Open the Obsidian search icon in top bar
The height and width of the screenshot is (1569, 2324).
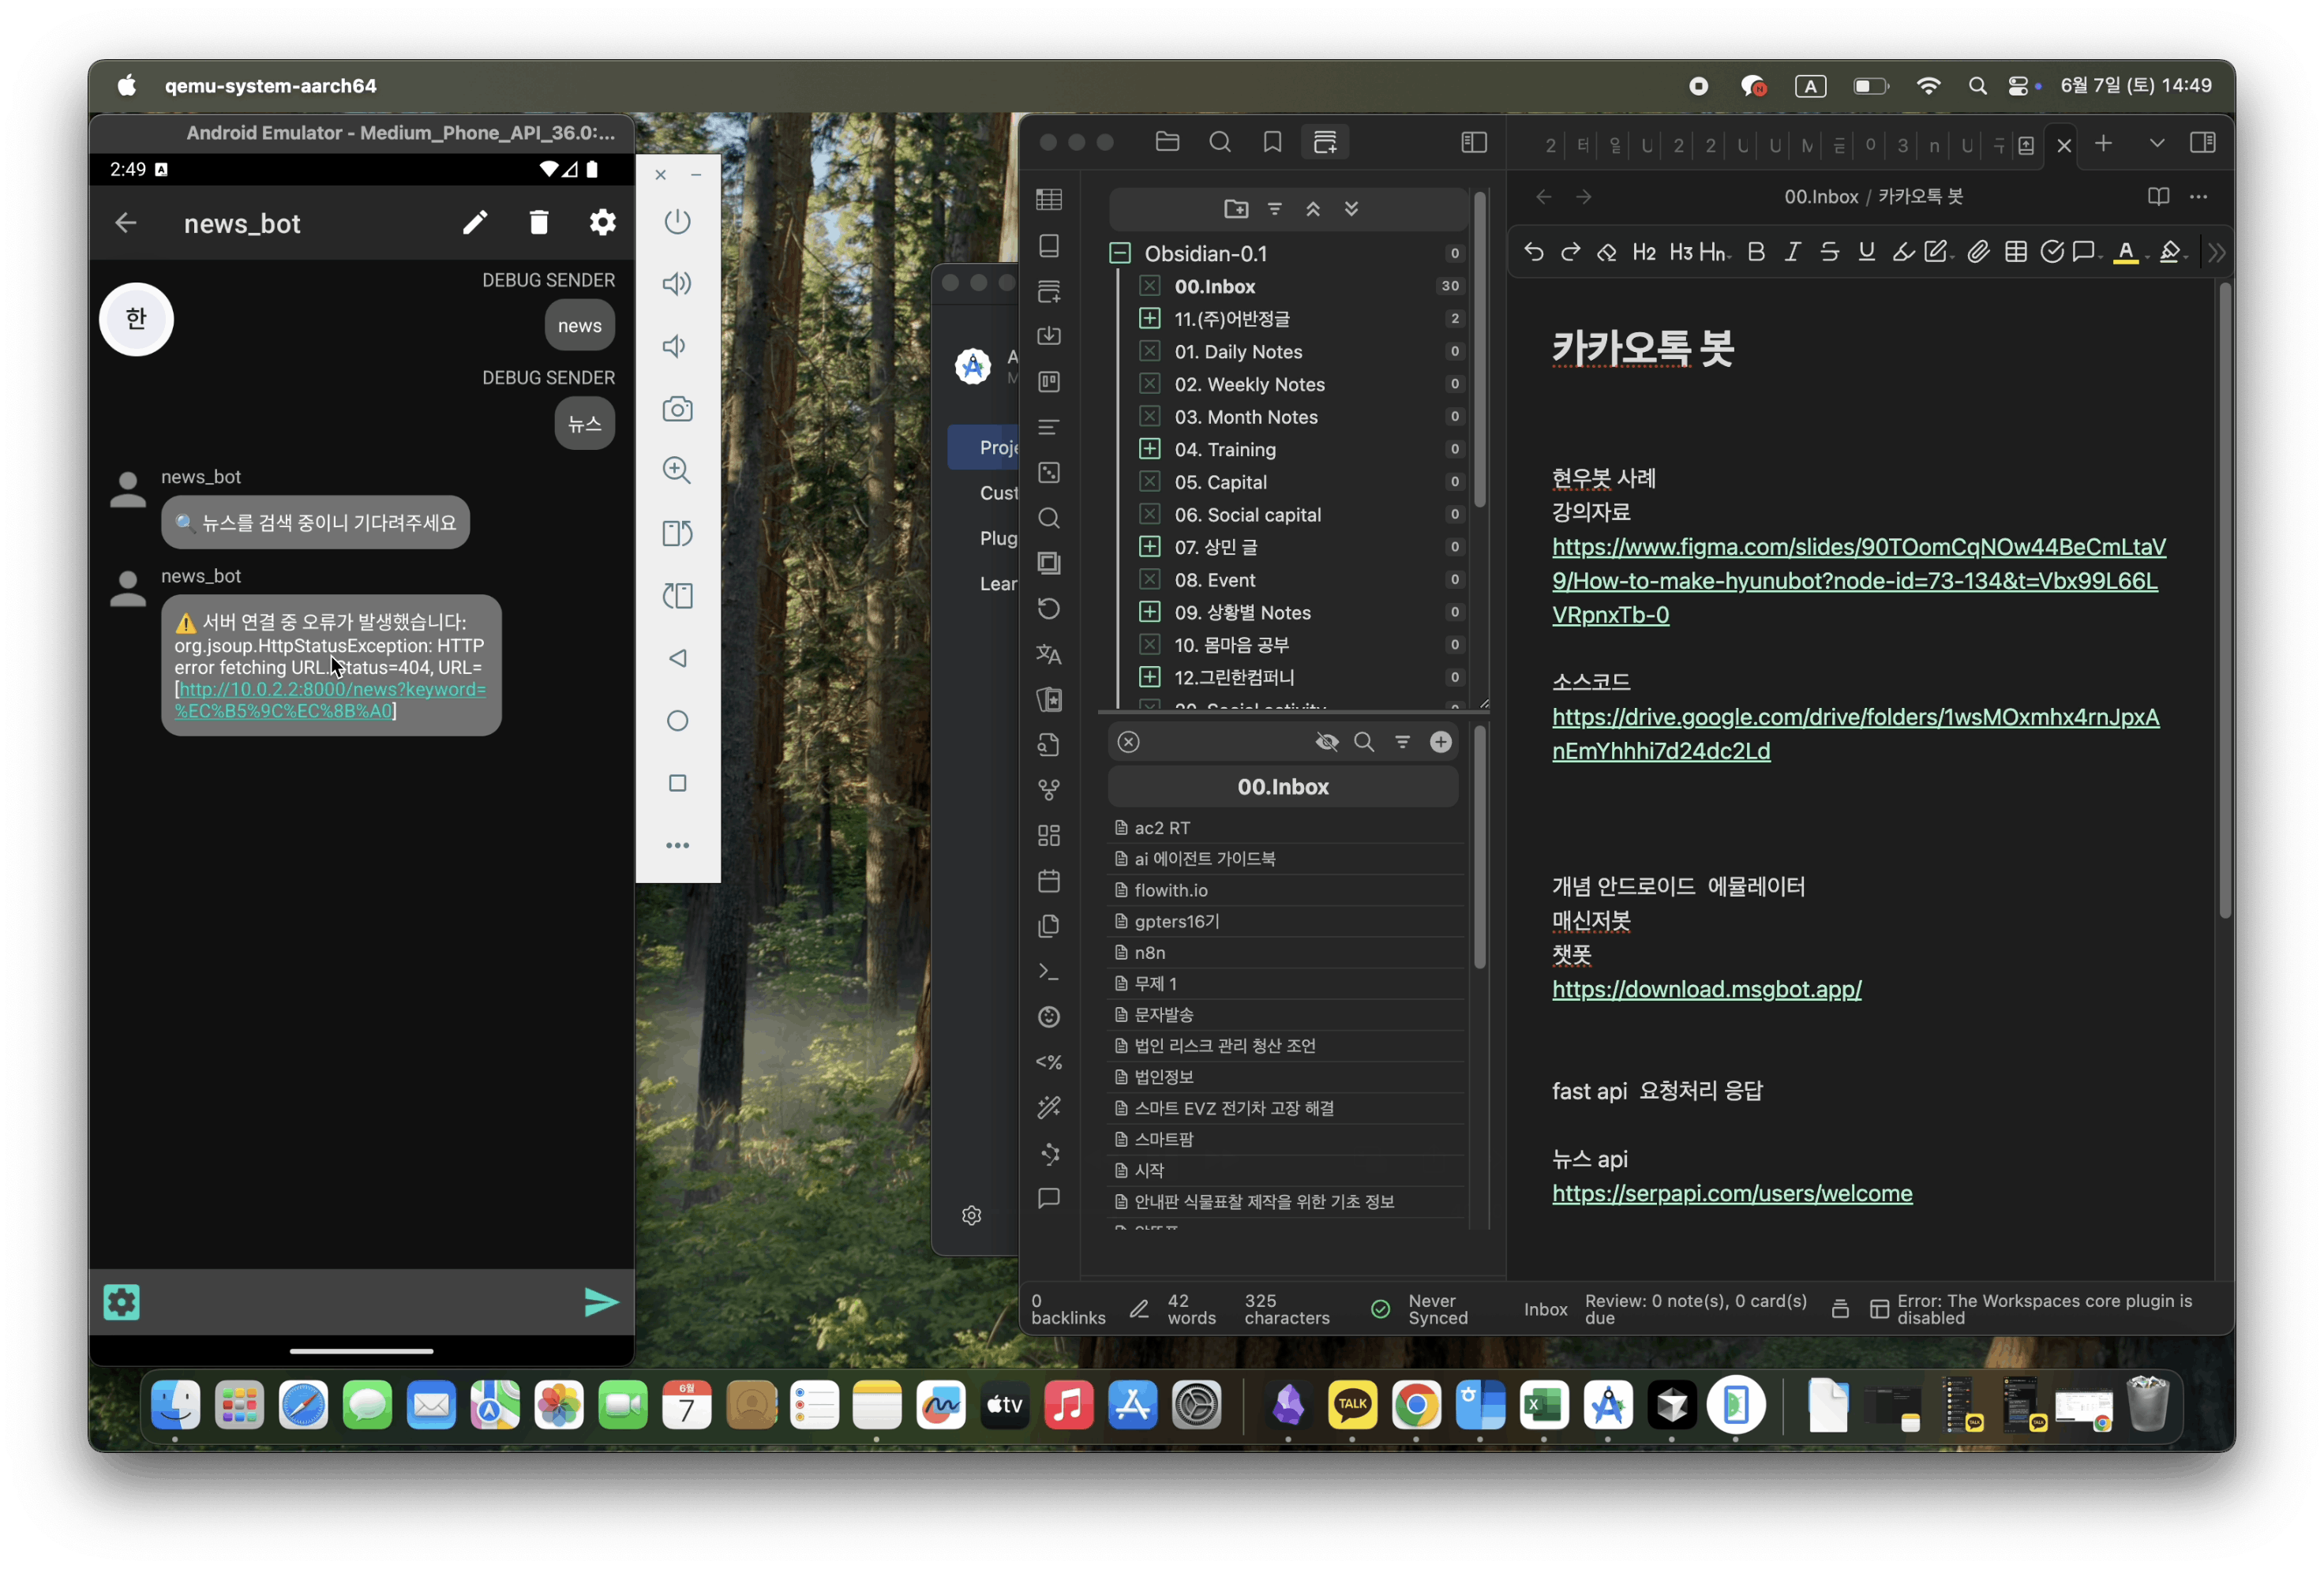click(x=1219, y=143)
